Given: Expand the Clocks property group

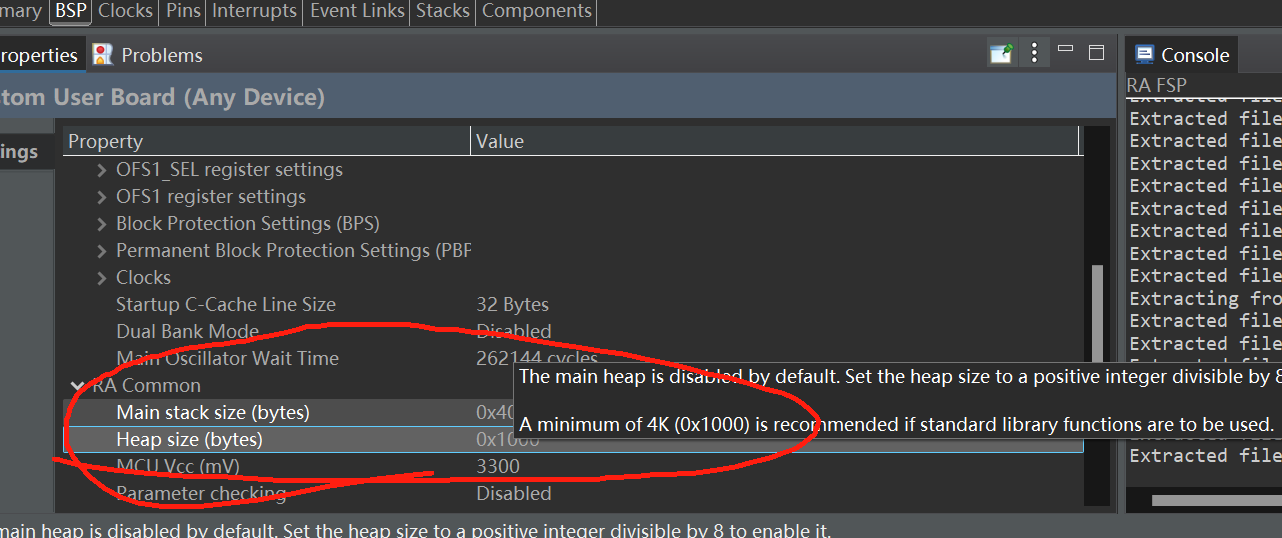Looking at the screenshot, I should tap(101, 278).
